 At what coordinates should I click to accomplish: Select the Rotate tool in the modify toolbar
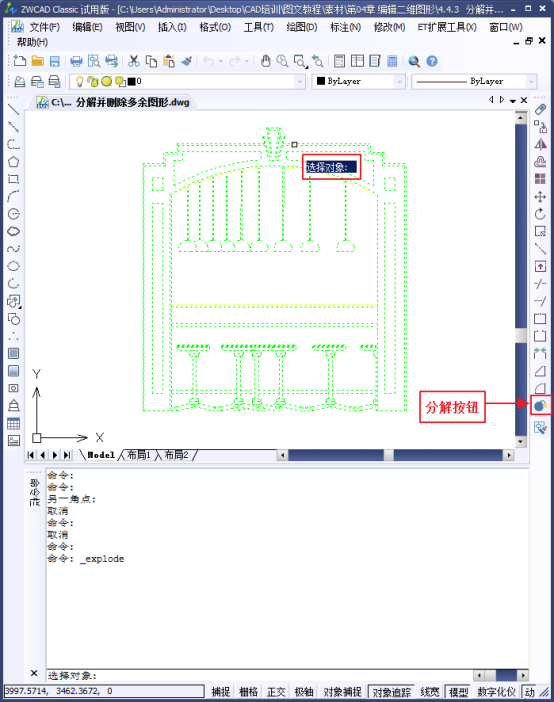pyautogui.click(x=540, y=214)
